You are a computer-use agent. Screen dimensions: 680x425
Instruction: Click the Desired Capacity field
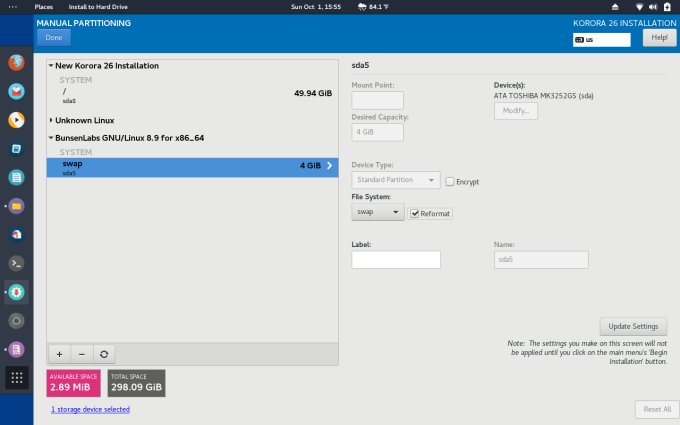pyautogui.click(x=377, y=132)
